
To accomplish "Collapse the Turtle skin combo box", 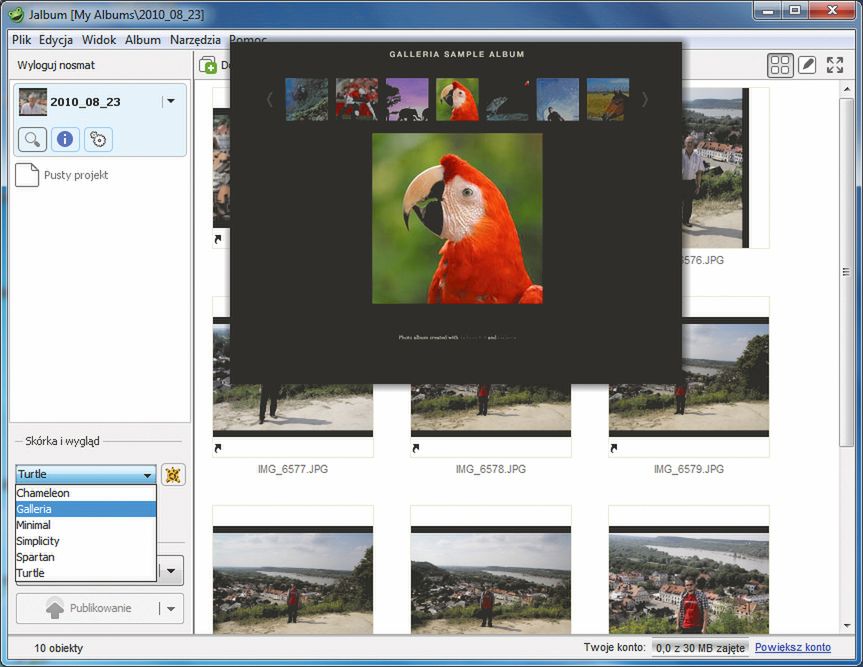I will 147,474.
